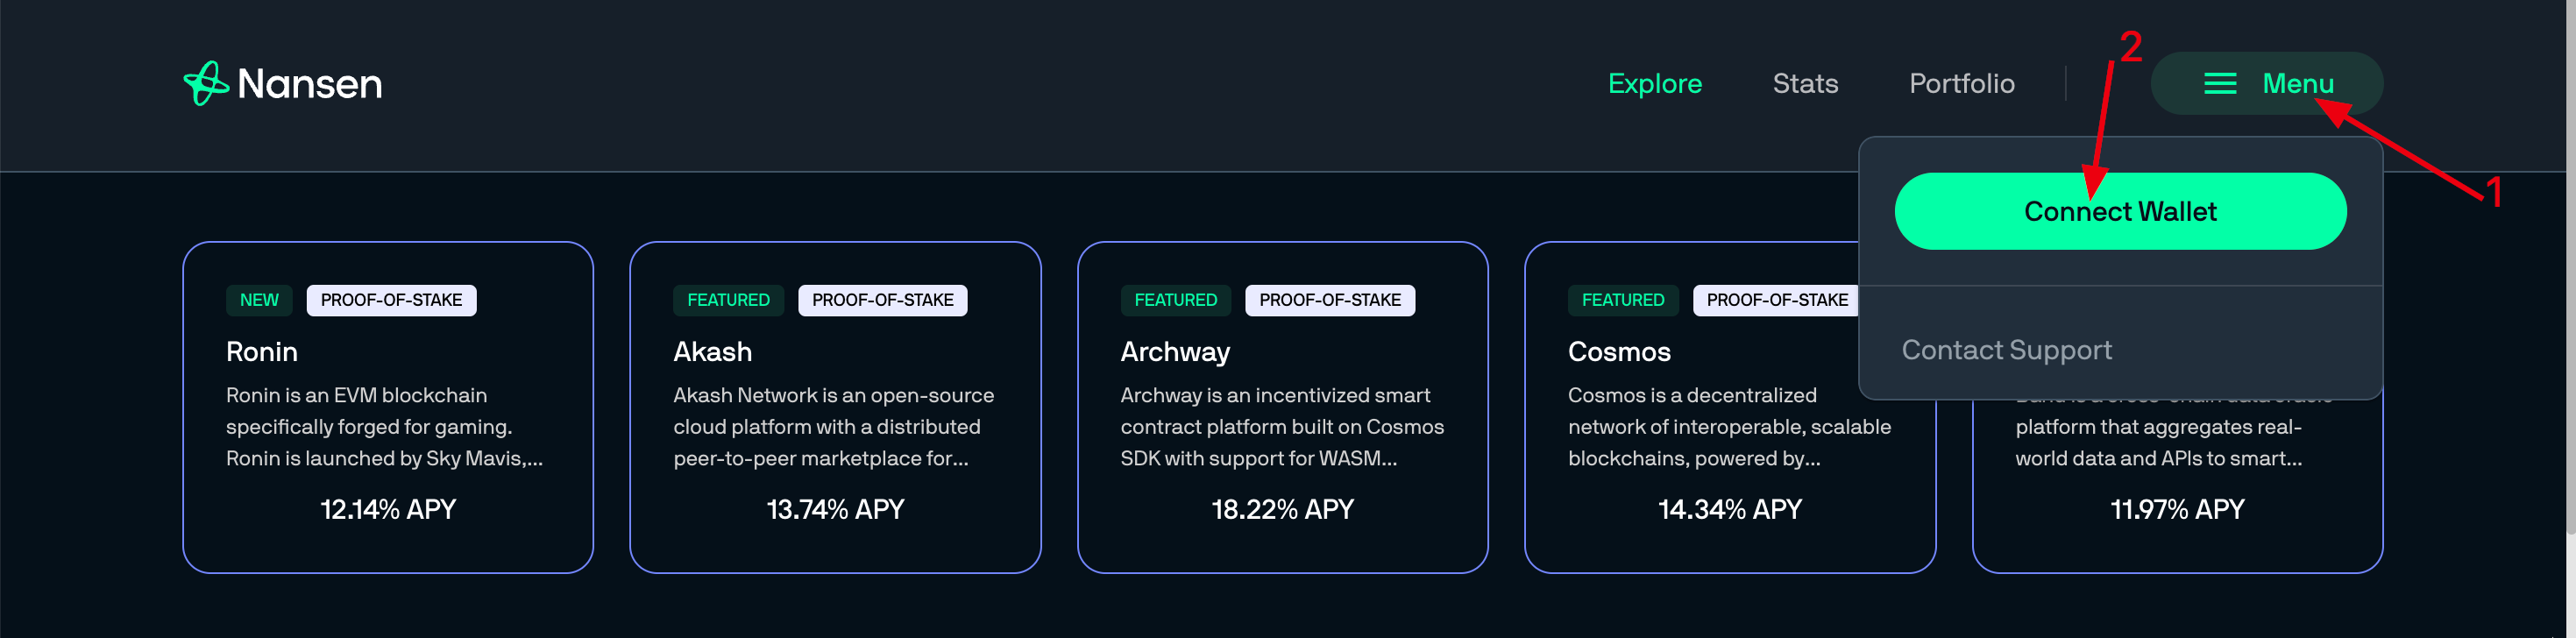
Task: Switch to the Stats page
Action: click(1804, 84)
